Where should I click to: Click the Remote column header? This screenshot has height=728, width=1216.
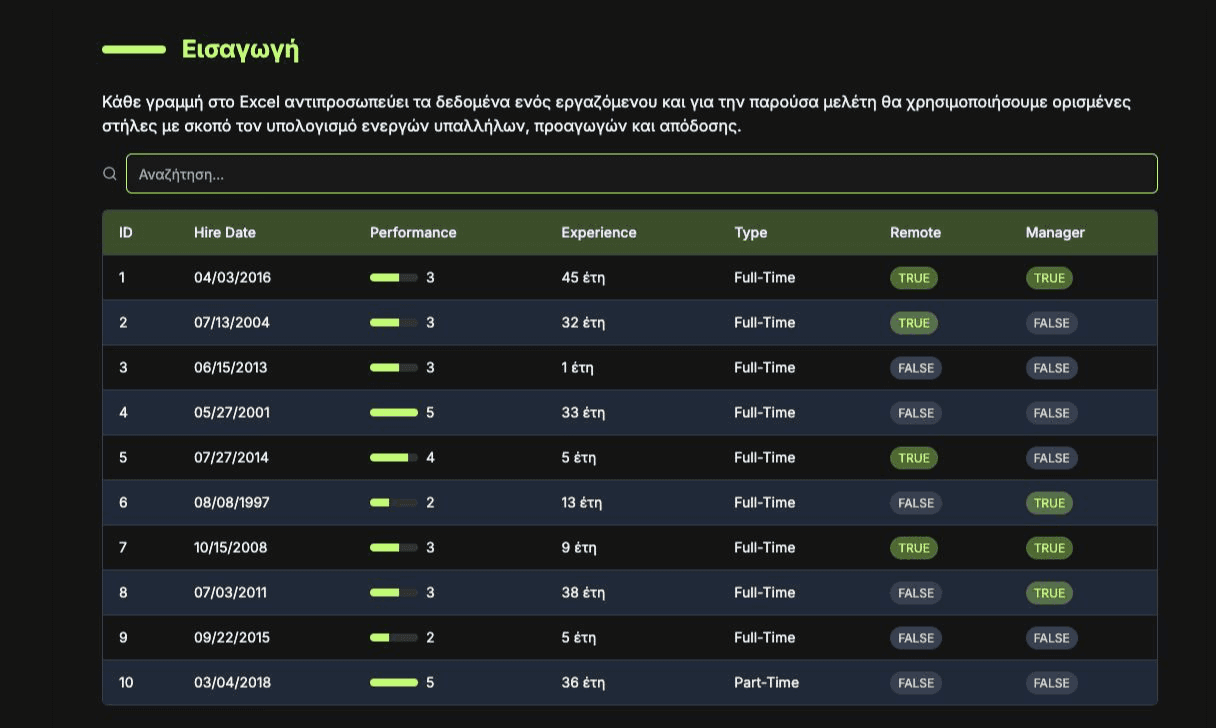(x=915, y=232)
